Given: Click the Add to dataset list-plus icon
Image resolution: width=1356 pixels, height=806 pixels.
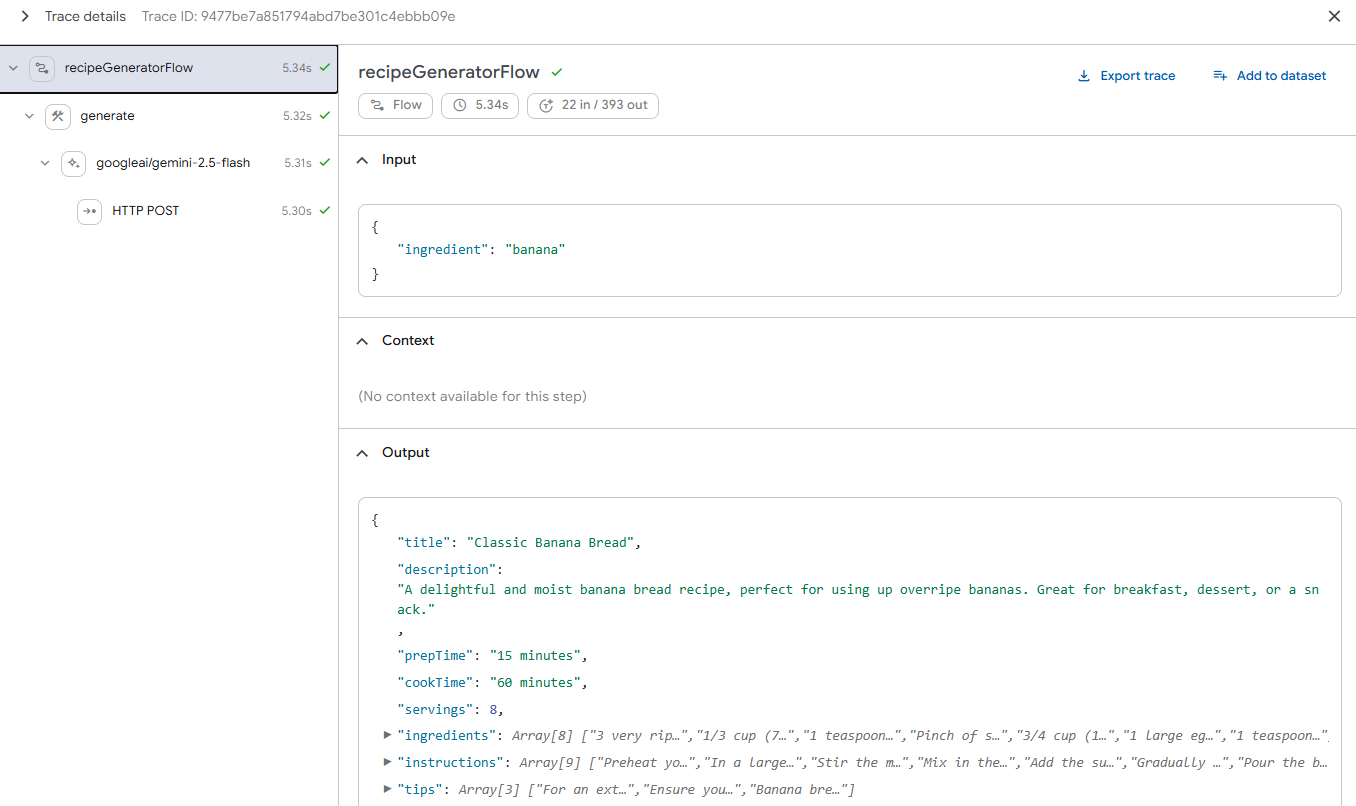Looking at the screenshot, I should (x=1219, y=76).
